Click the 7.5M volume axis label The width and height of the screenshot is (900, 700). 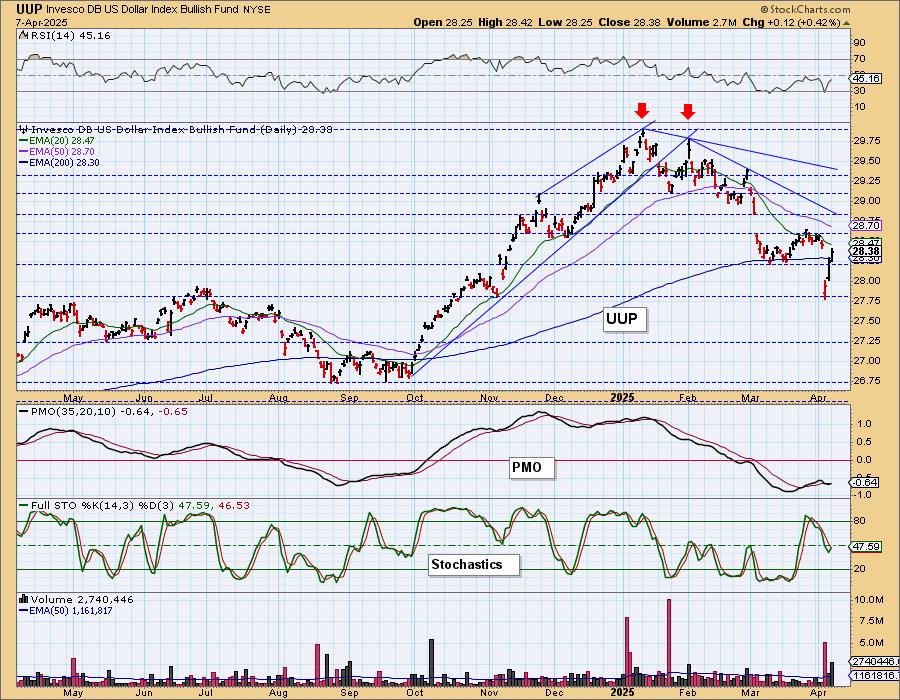[x=871, y=621]
